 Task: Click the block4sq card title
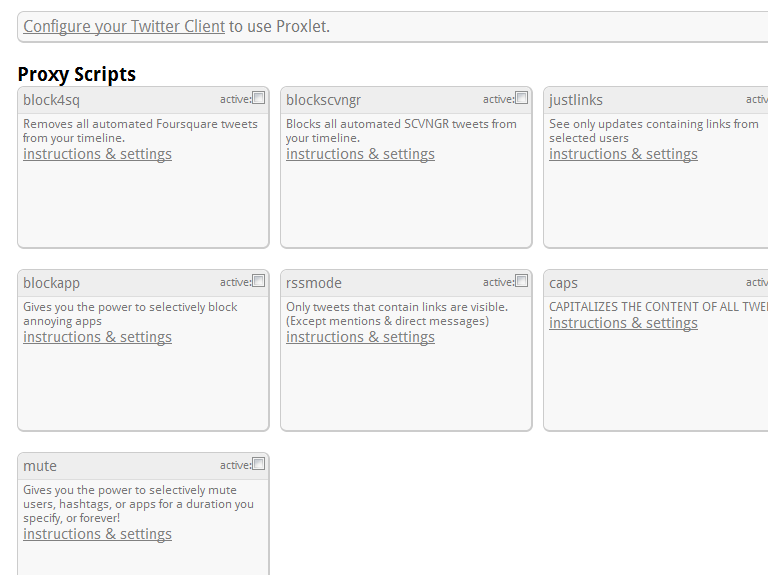coord(48,100)
